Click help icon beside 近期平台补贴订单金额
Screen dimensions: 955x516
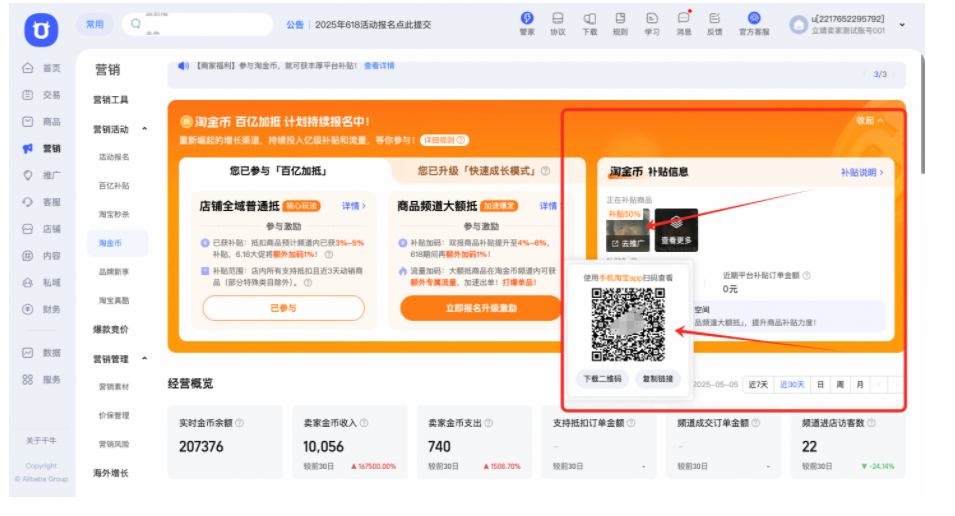(x=806, y=275)
